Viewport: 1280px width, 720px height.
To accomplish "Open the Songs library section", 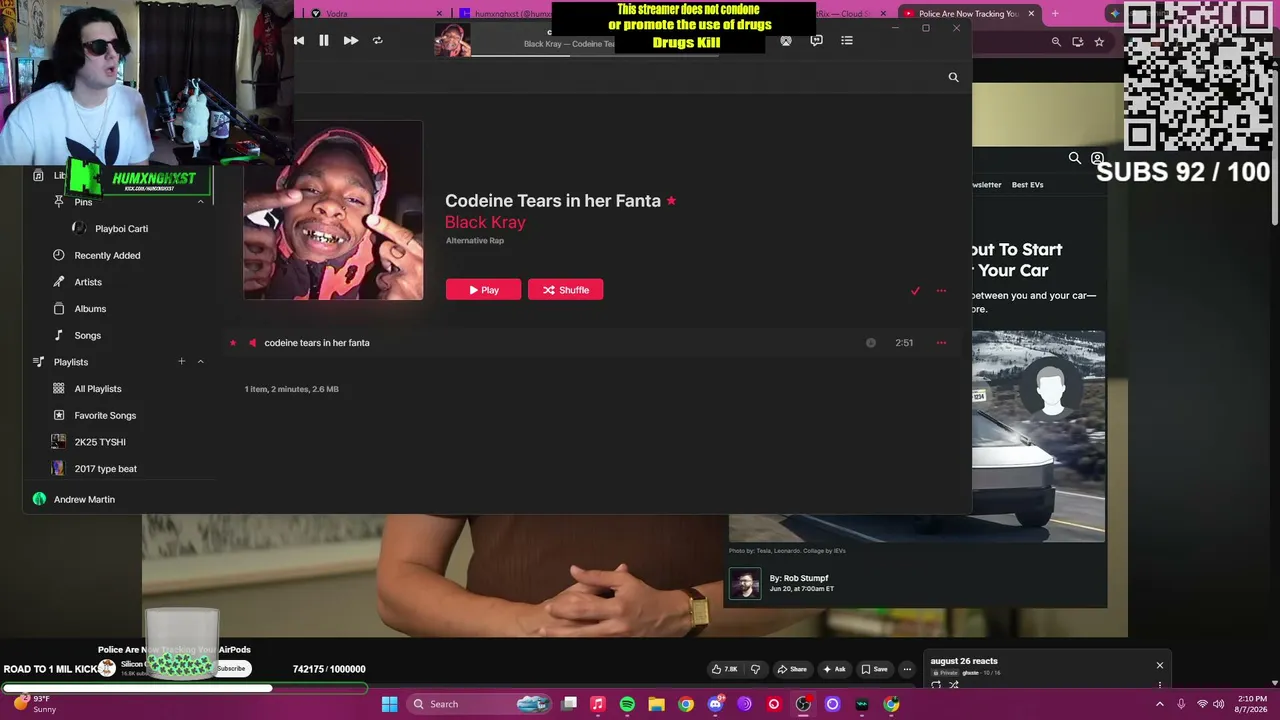I will pyautogui.click(x=88, y=336).
